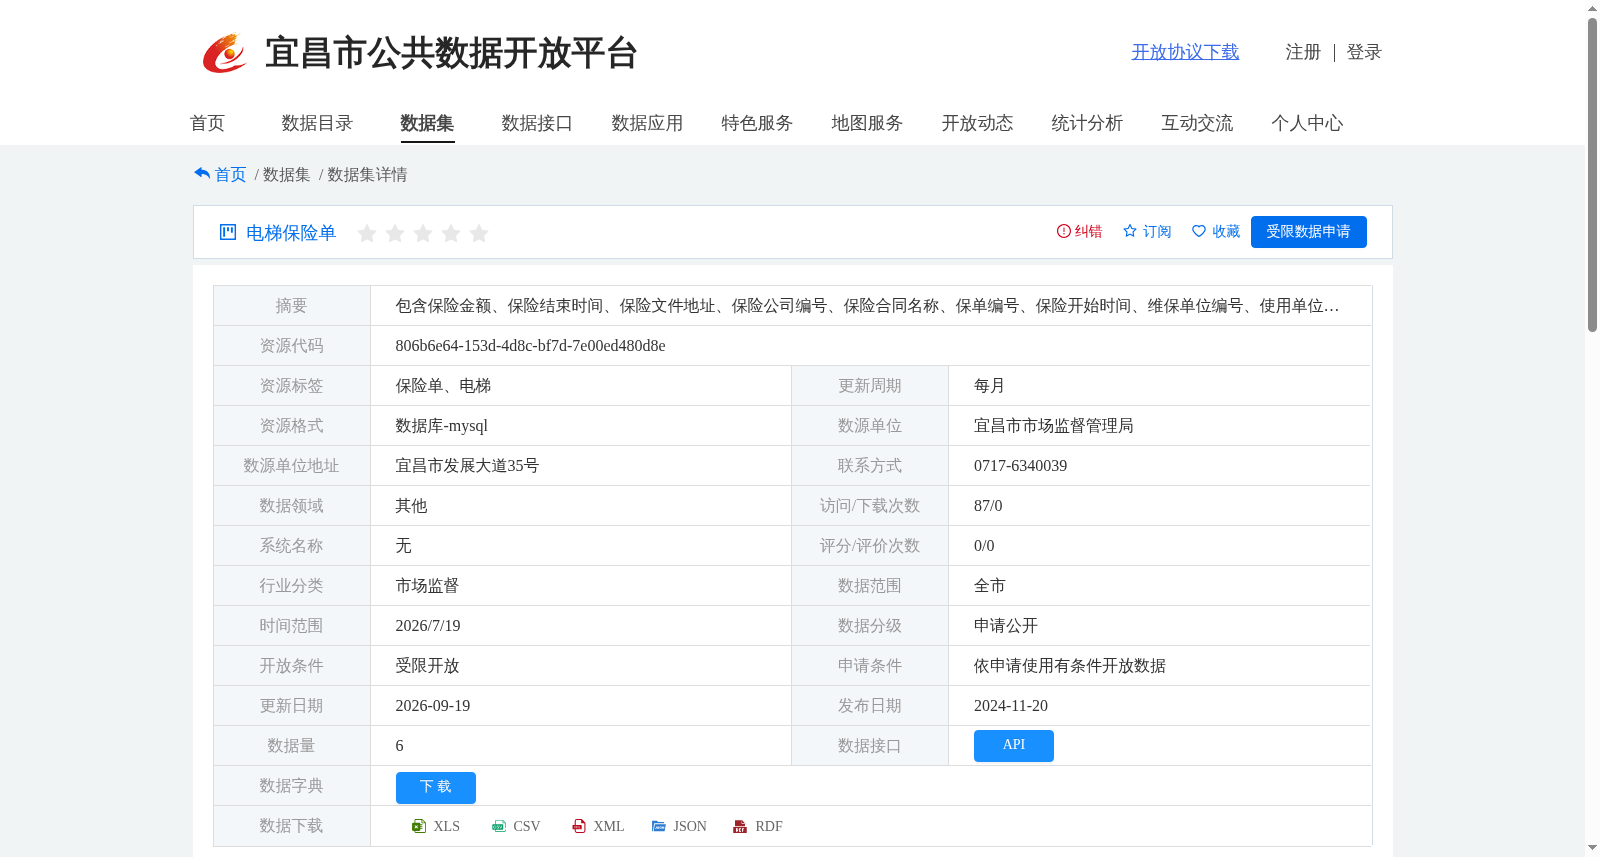Click the 开放协议下载 link

click(x=1185, y=52)
